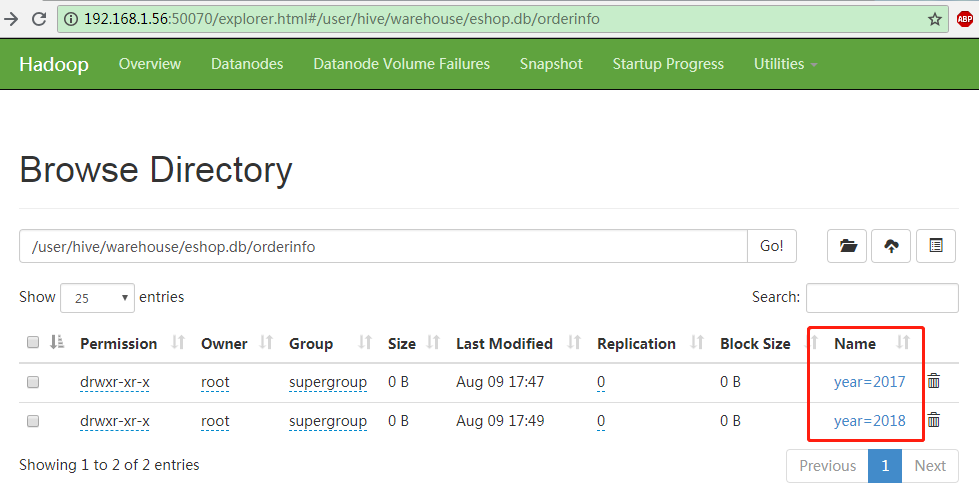Screen dimensions: 979x502
Task: Sort by the Permission column arrows
Action: pyautogui.click(x=178, y=343)
